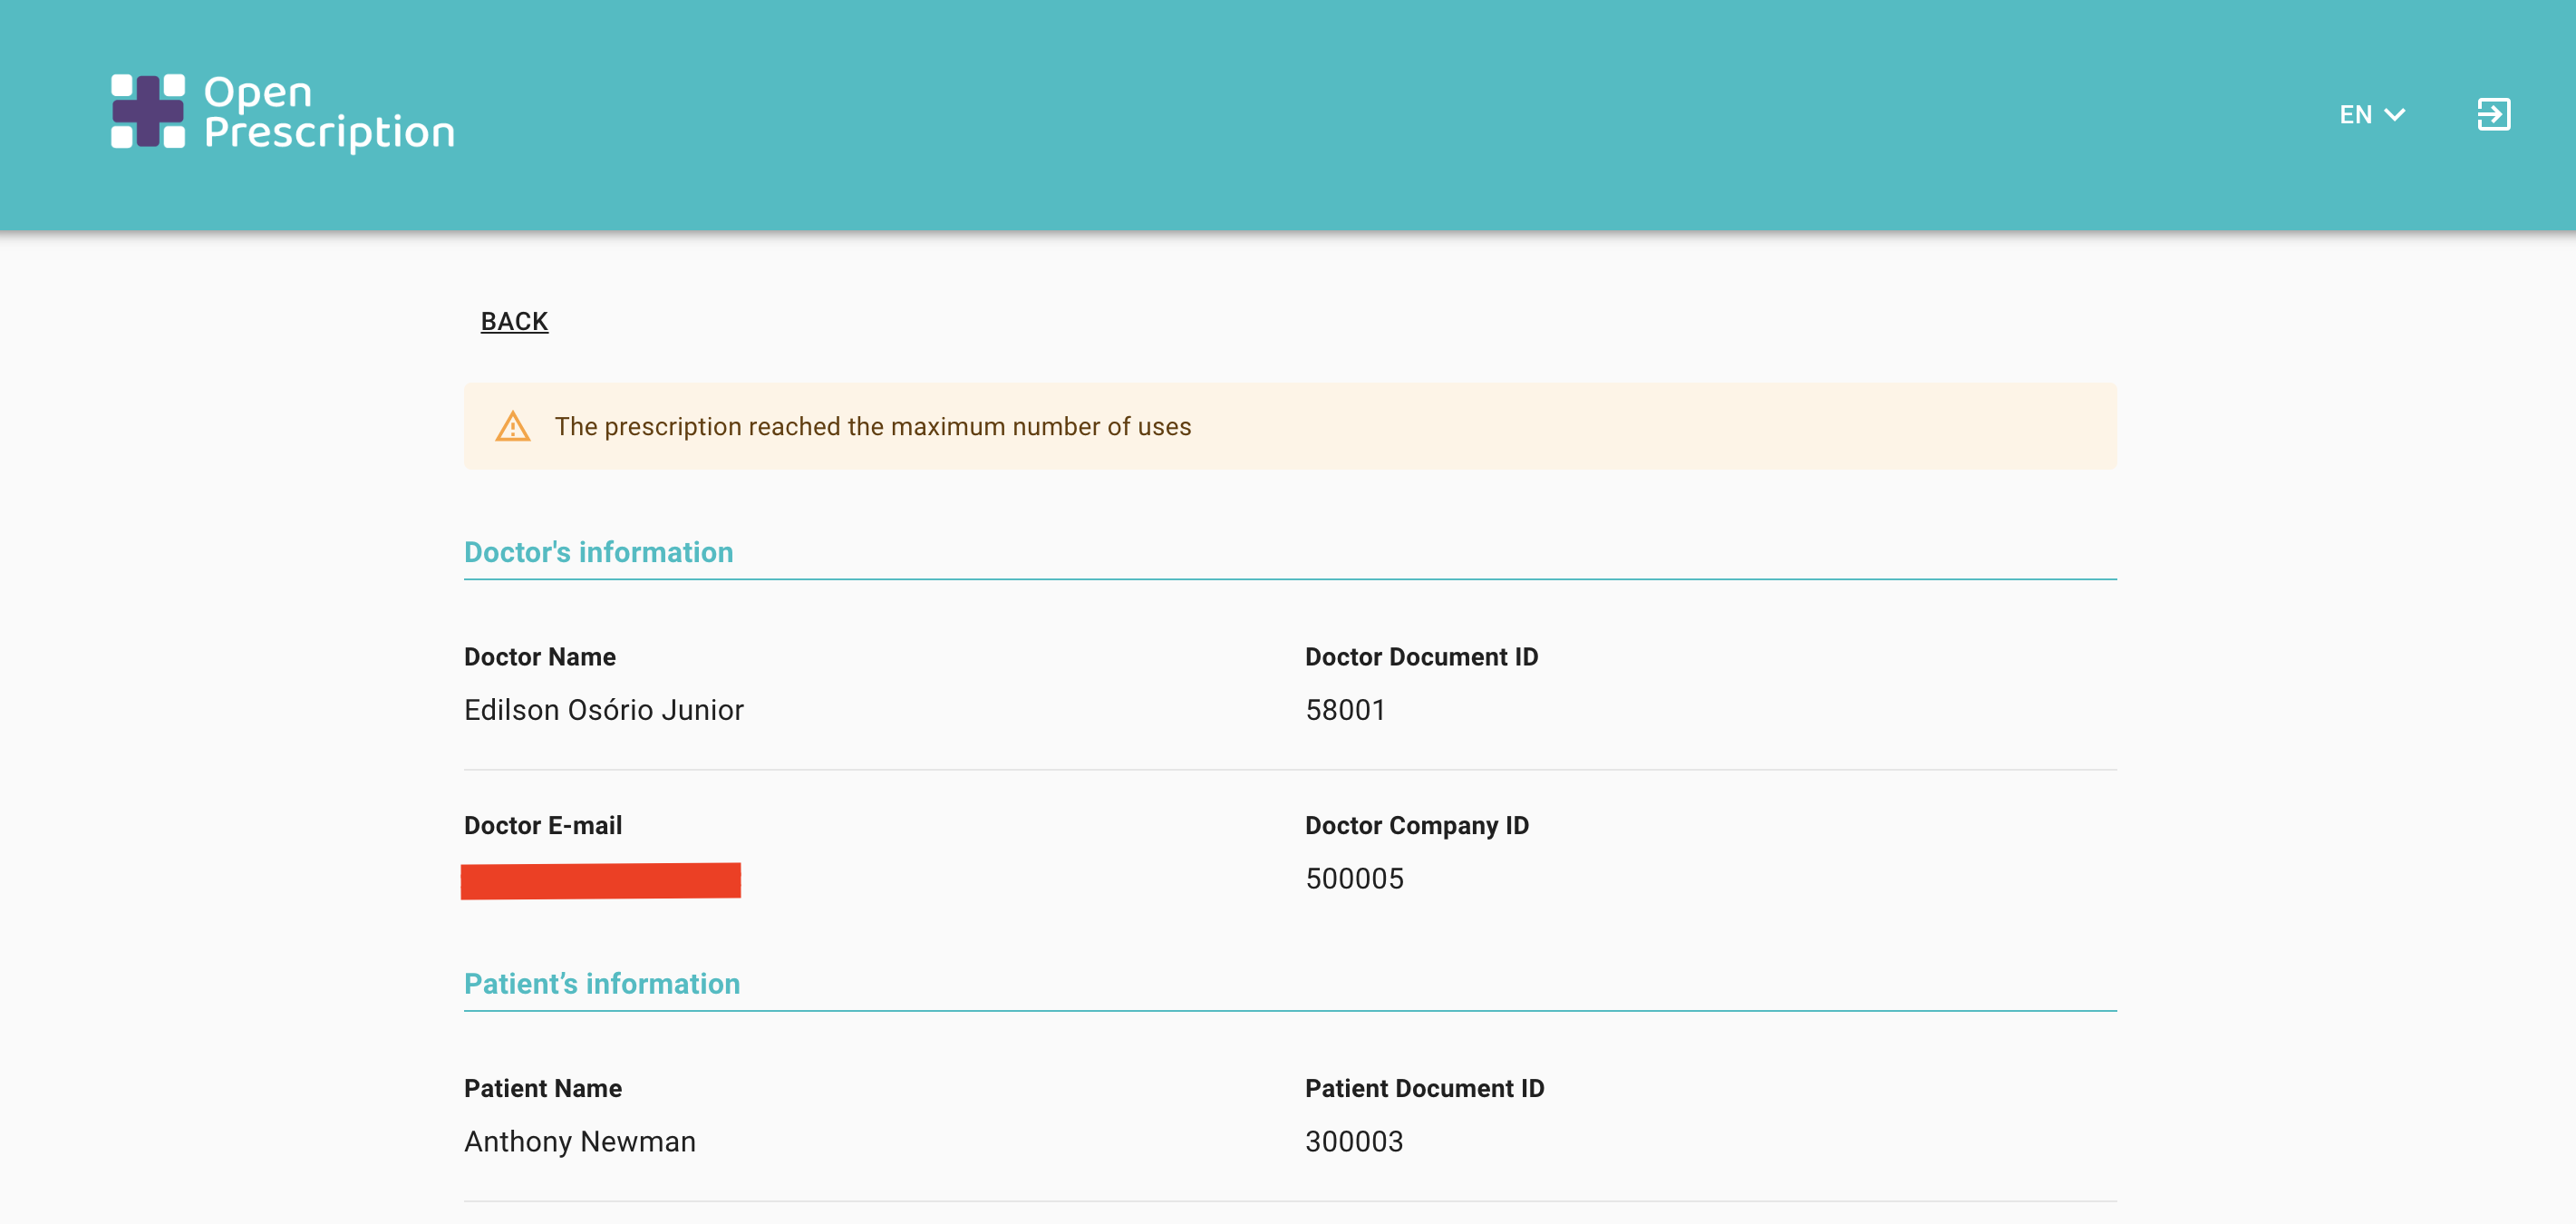
Task: Click Doctor Company ID value 500005
Action: pyautogui.click(x=1354, y=878)
